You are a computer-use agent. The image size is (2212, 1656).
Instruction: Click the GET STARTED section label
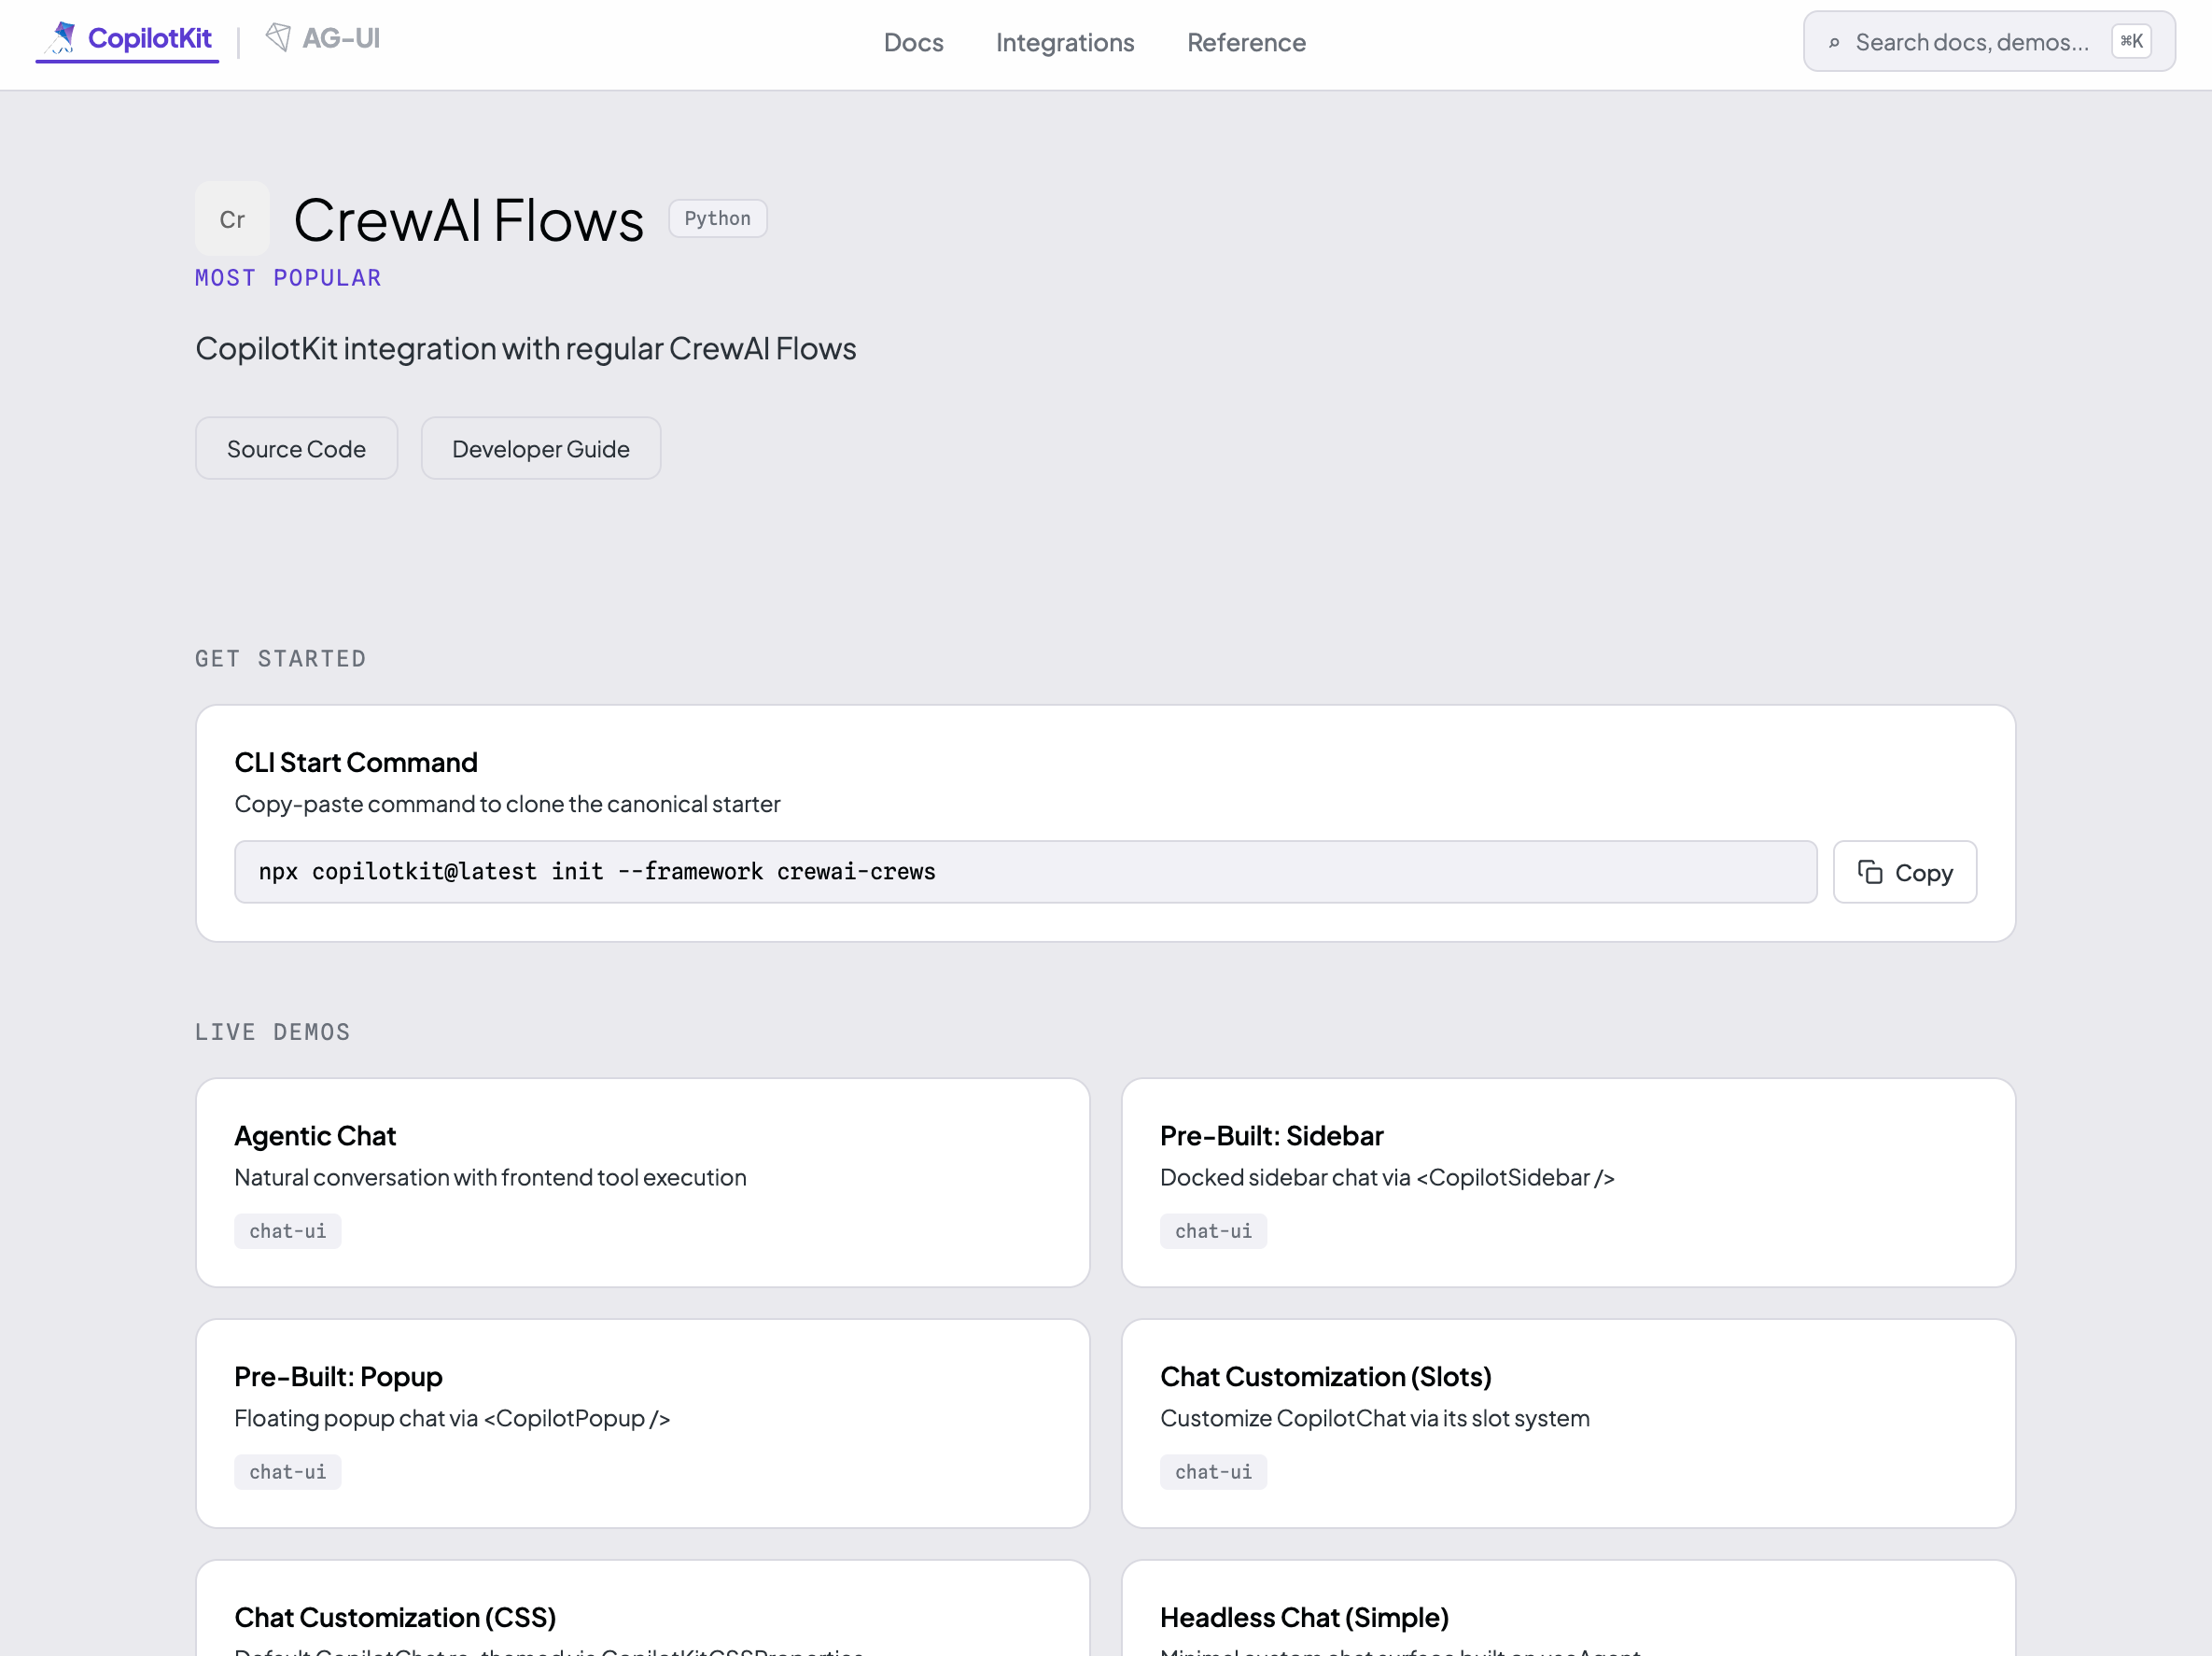280,659
